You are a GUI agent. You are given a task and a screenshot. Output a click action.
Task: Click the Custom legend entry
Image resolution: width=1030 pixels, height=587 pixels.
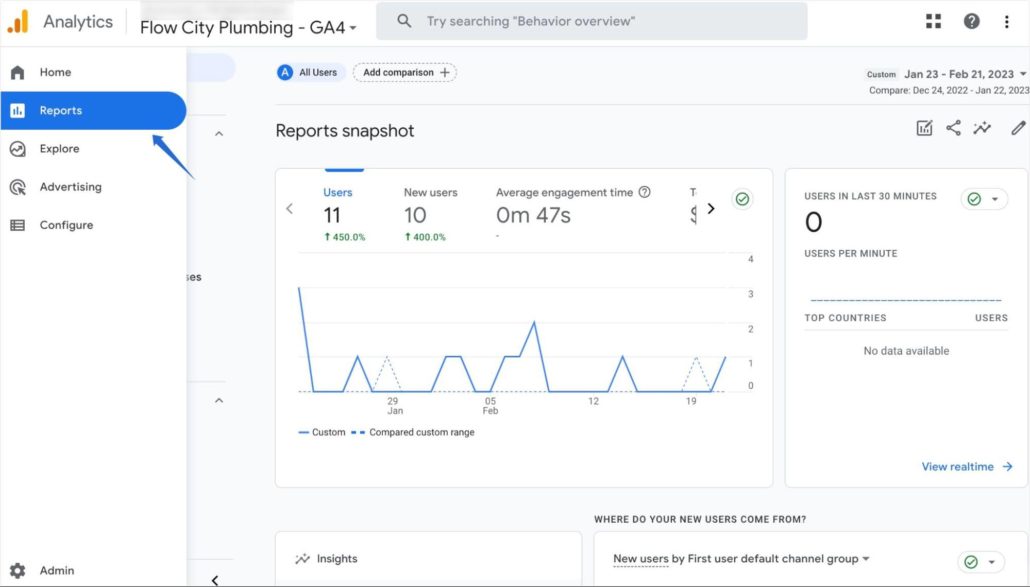coord(322,432)
